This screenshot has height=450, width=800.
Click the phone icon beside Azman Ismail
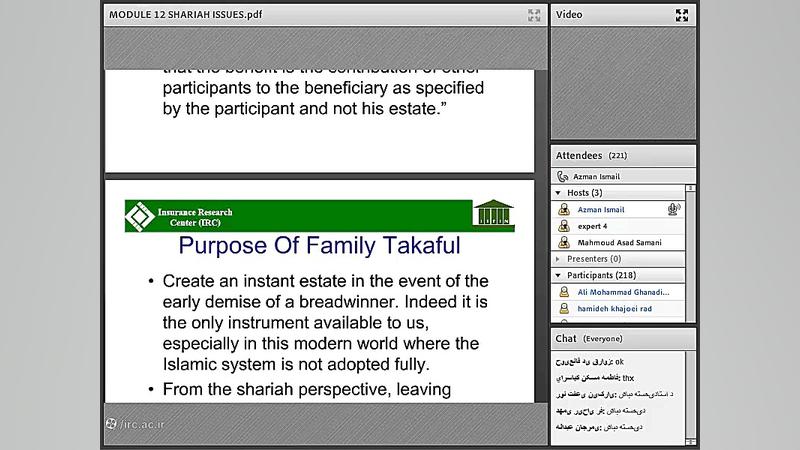(x=562, y=177)
